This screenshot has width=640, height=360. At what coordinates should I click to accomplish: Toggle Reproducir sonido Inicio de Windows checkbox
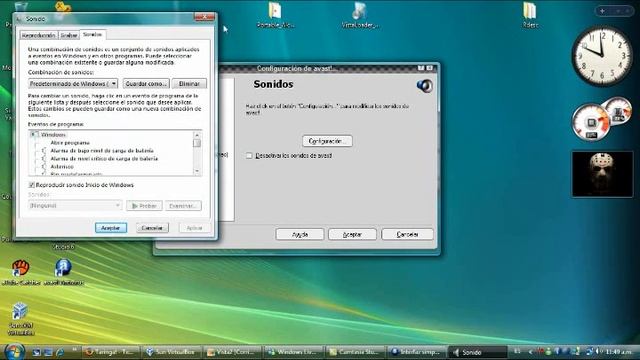[31, 185]
